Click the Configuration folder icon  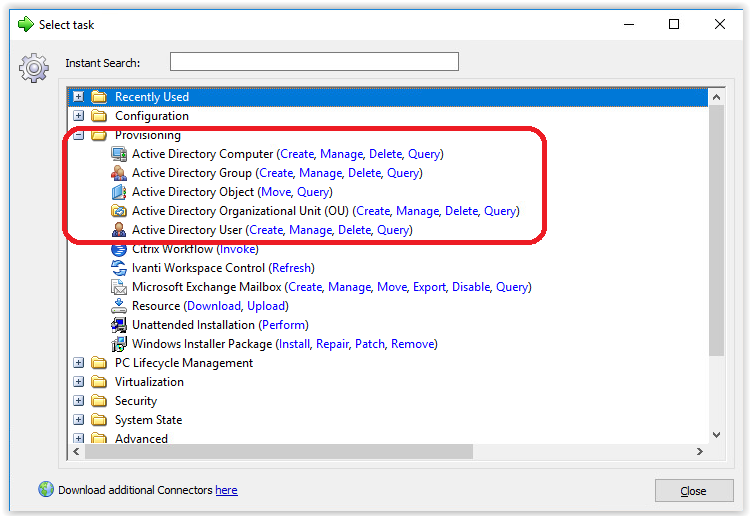coord(99,116)
